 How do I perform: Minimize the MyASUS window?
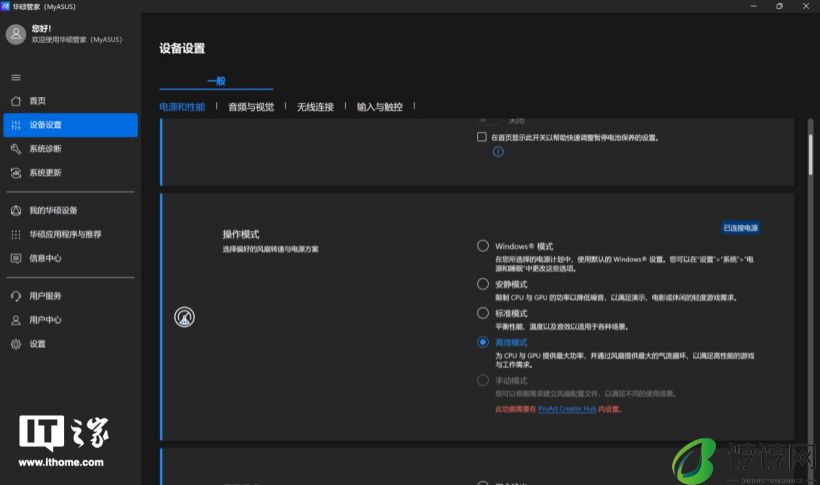click(x=754, y=6)
